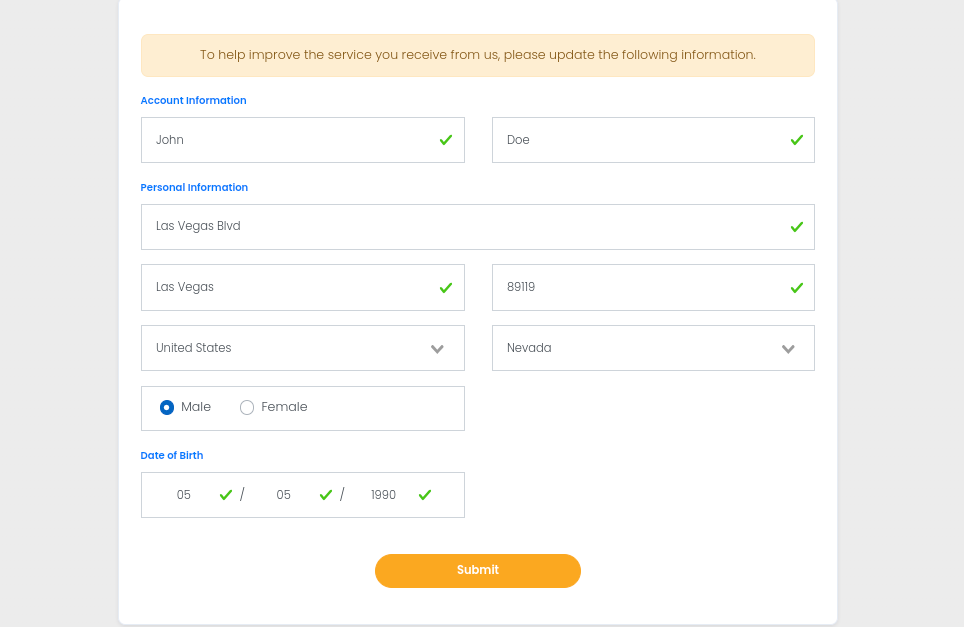Click the 1990 birth year field

pos(383,494)
